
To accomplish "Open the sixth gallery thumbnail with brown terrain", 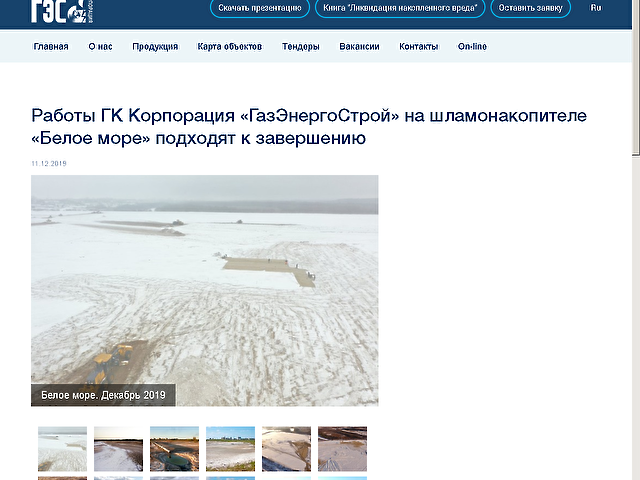I will [x=342, y=449].
